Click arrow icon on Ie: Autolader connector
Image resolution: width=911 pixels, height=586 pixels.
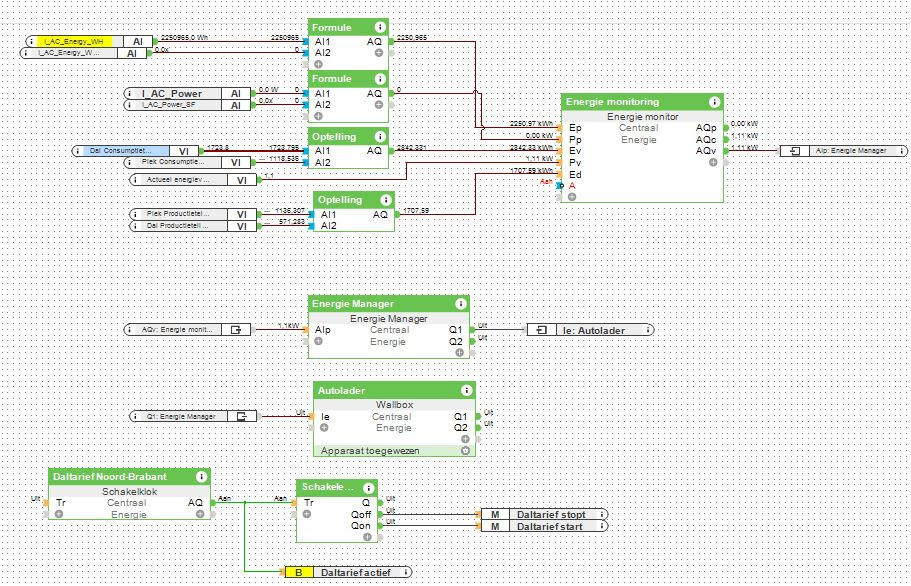[541, 329]
